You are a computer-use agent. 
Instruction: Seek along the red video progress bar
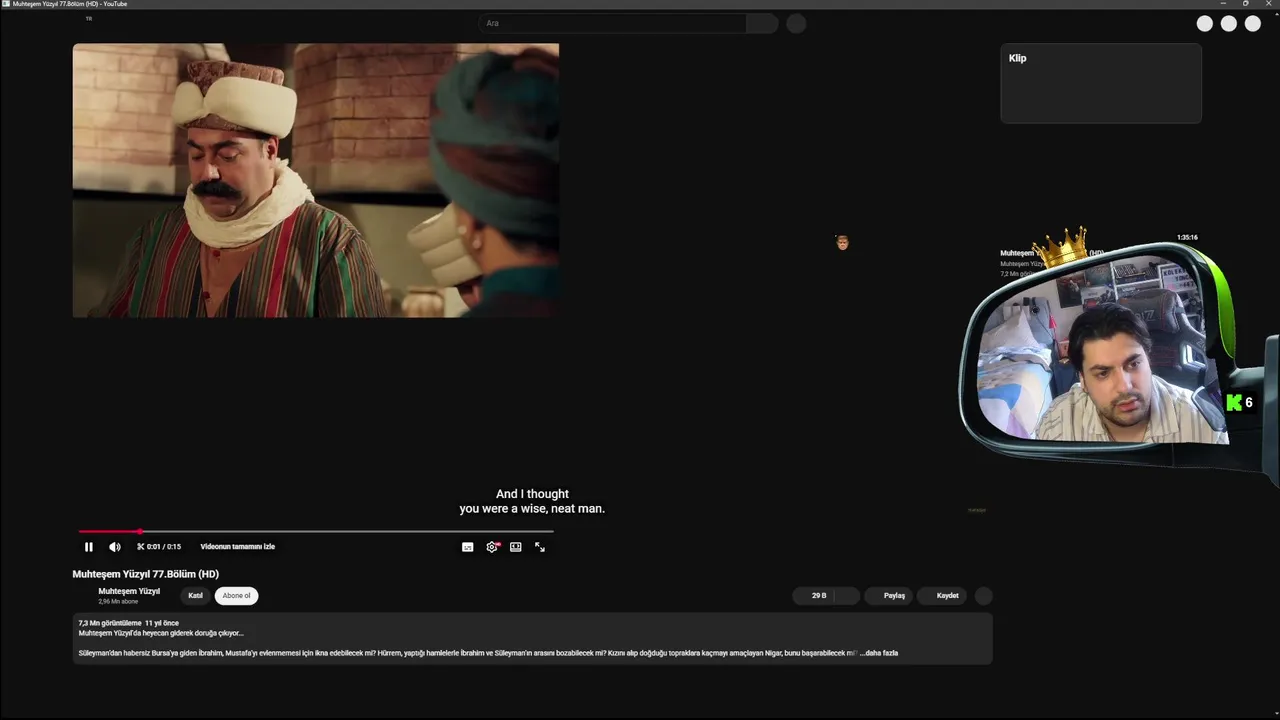[316, 532]
